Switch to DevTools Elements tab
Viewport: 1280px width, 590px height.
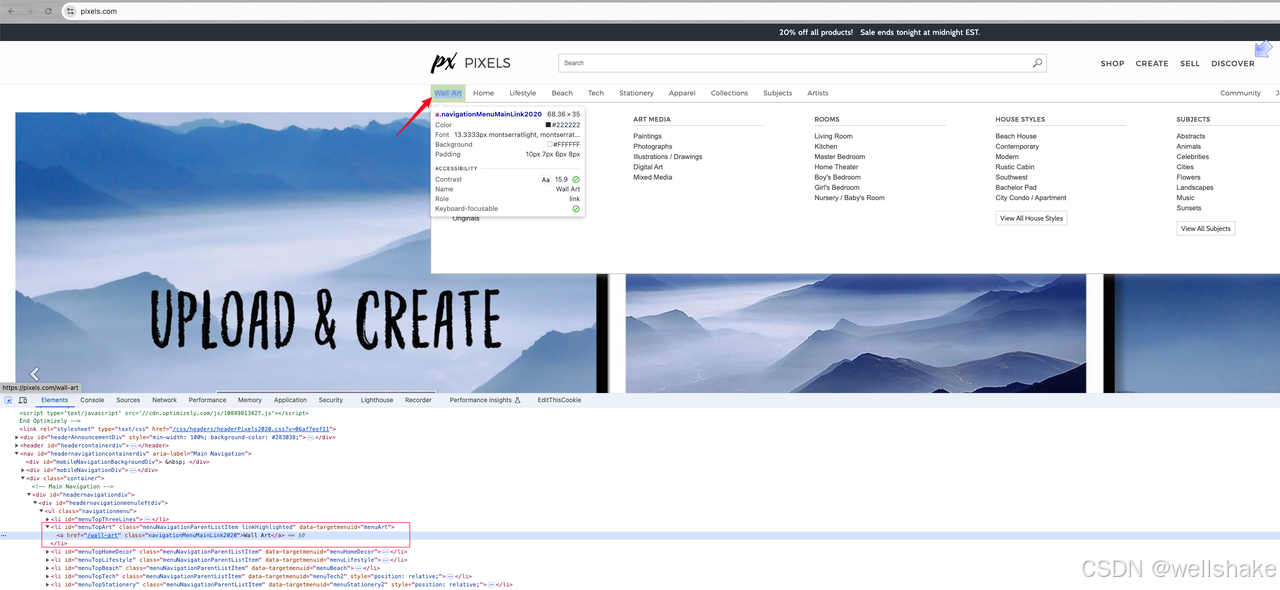tap(54, 400)
